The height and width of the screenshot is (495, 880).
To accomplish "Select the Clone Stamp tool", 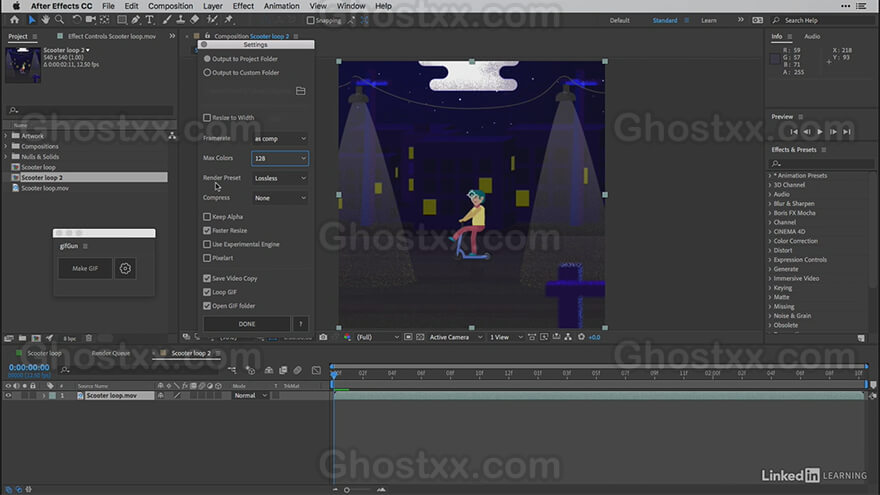I will (180, 20).
